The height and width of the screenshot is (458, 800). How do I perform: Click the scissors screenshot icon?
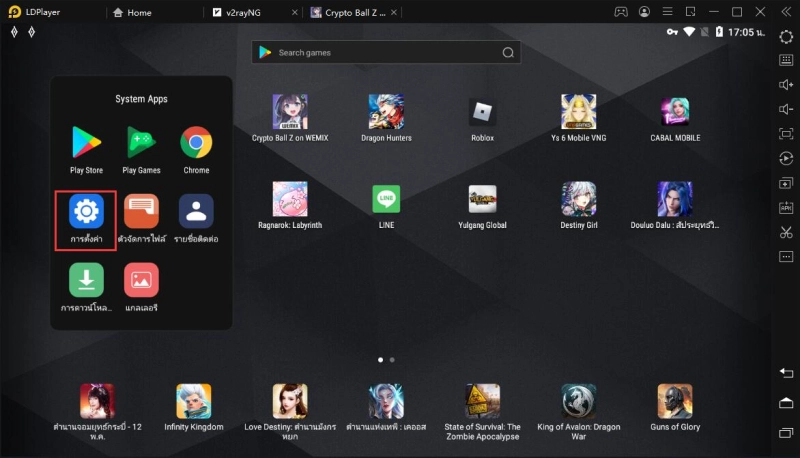pyautogui.click(x=786, y=232)
